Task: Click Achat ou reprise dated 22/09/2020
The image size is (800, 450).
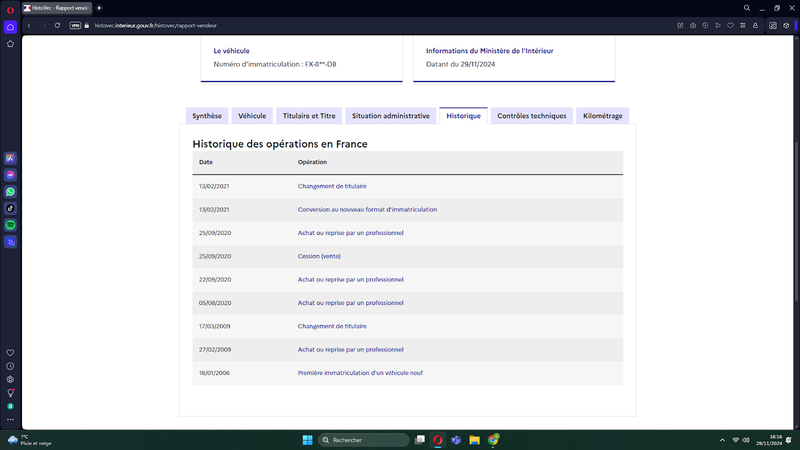Action: click(351, 280)
